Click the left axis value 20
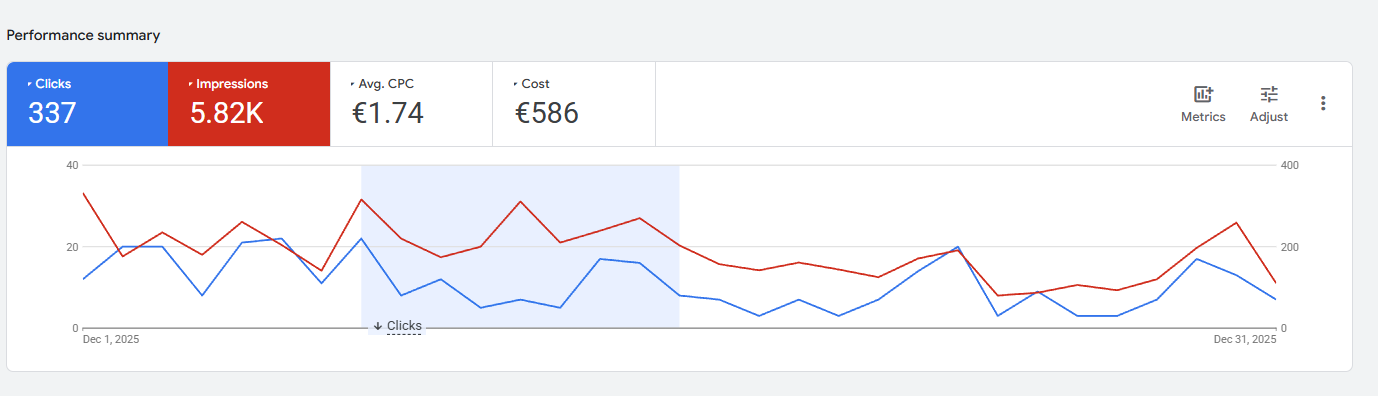 coord(72,247)
